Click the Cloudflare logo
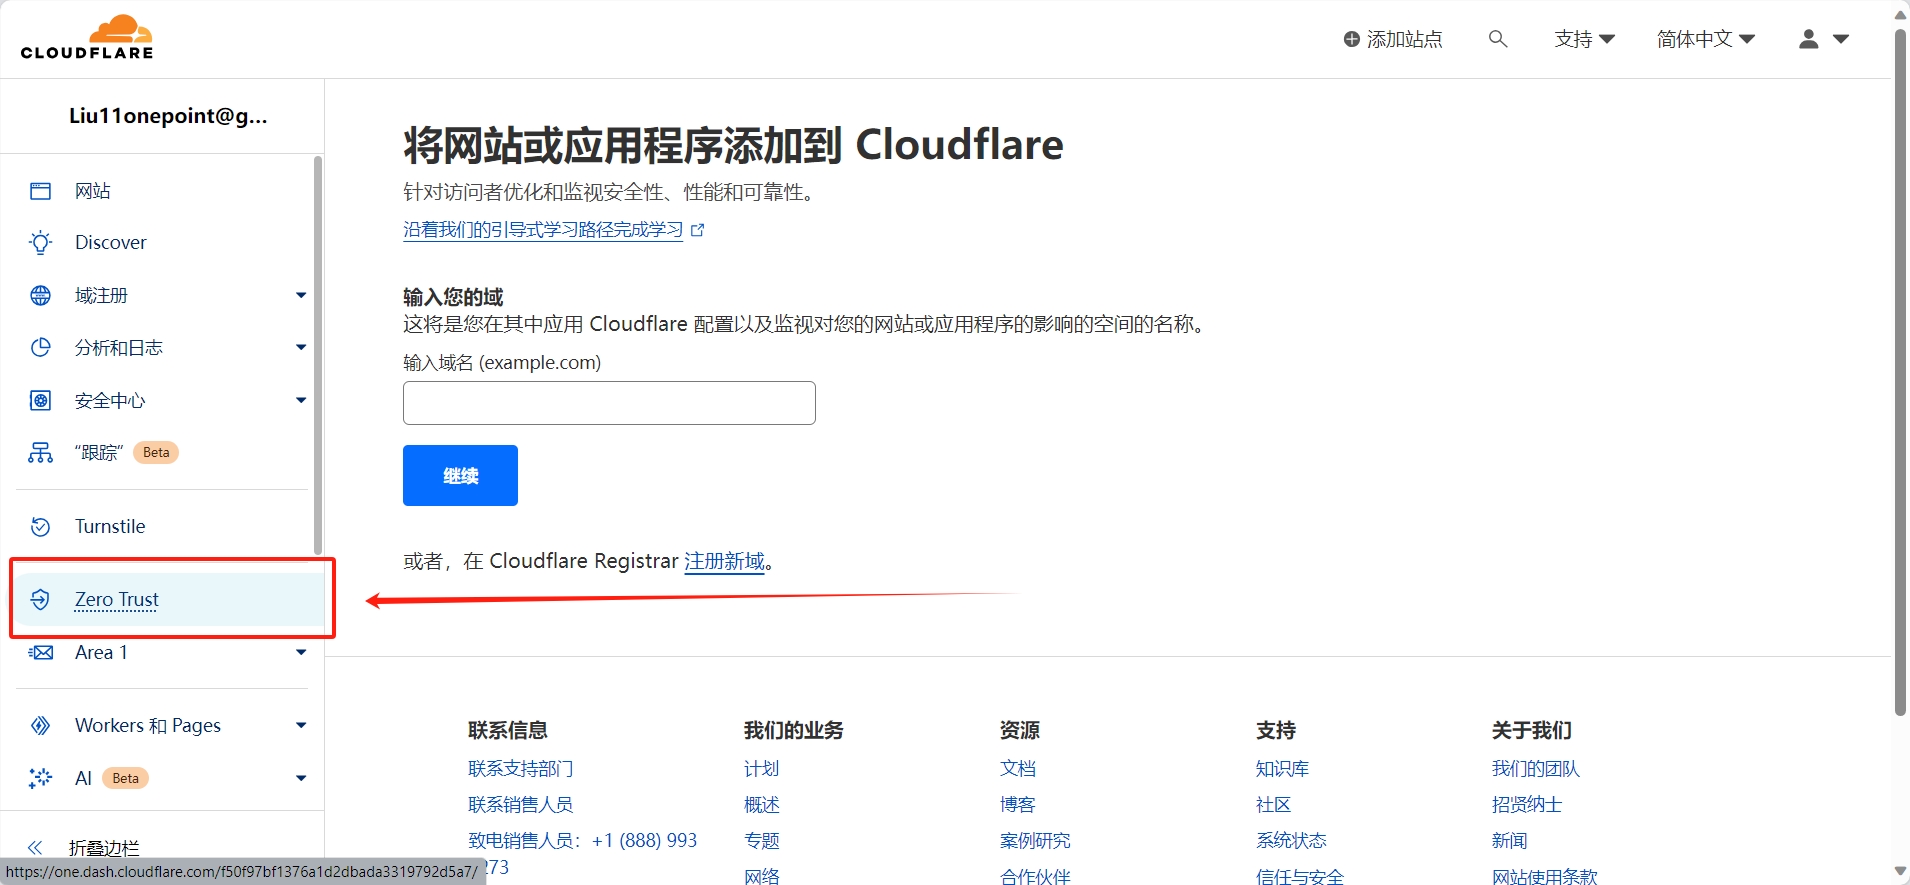Image resolution: width=1910 pixels, height=885 pixels. coord(87,37)
